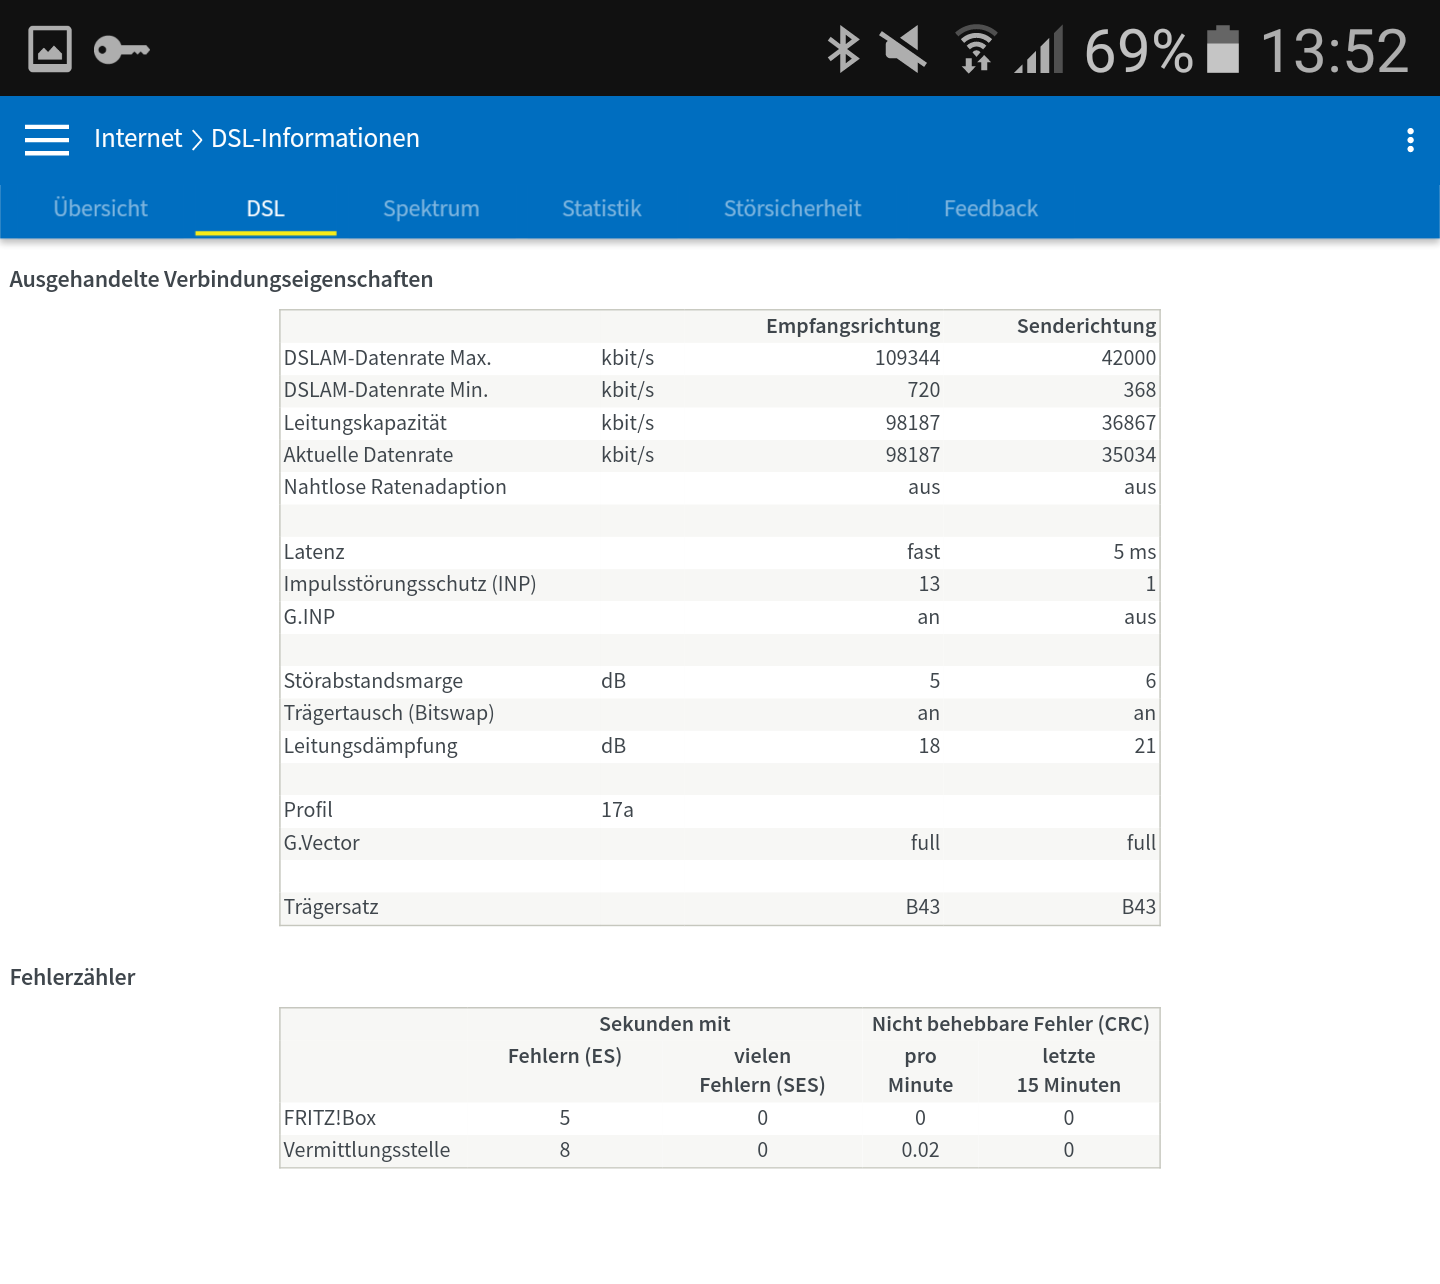Tap the mobile signal strength icon
1440x1284 pixels.
click(x=1039, y=49)
